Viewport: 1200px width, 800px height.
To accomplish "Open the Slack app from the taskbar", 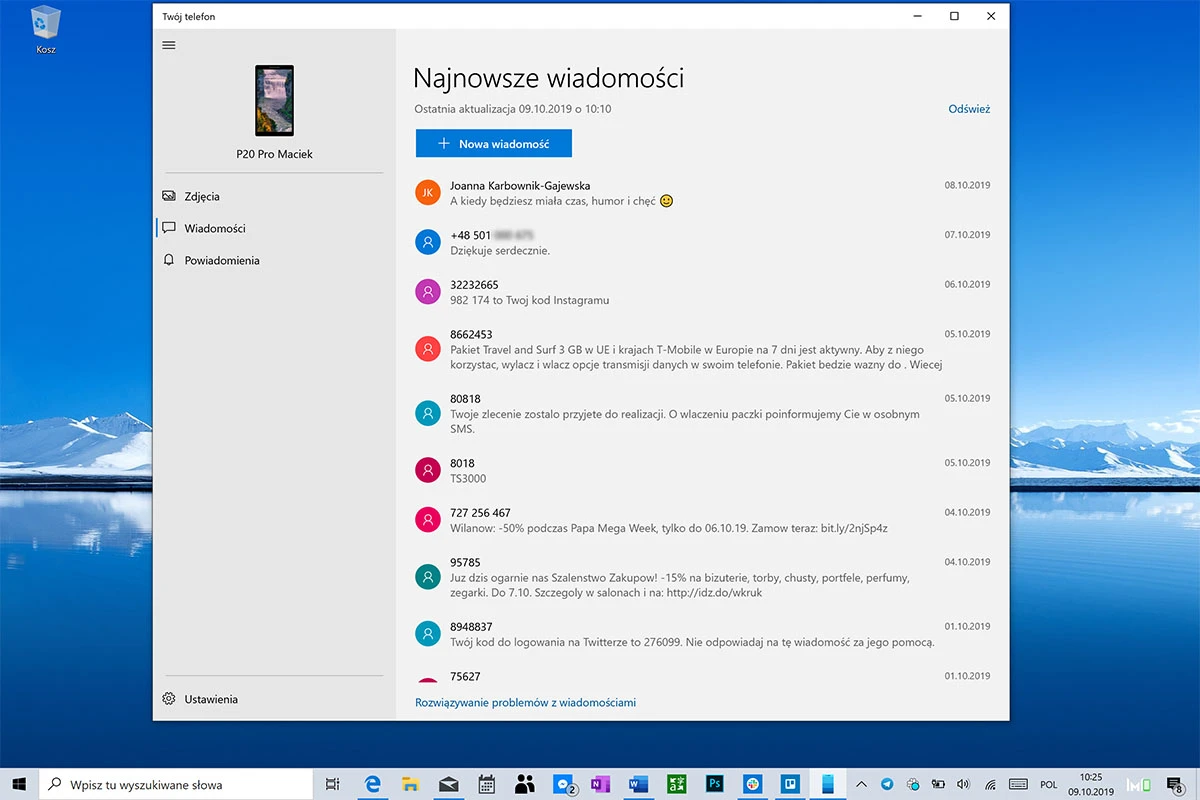I will point(753,785).
